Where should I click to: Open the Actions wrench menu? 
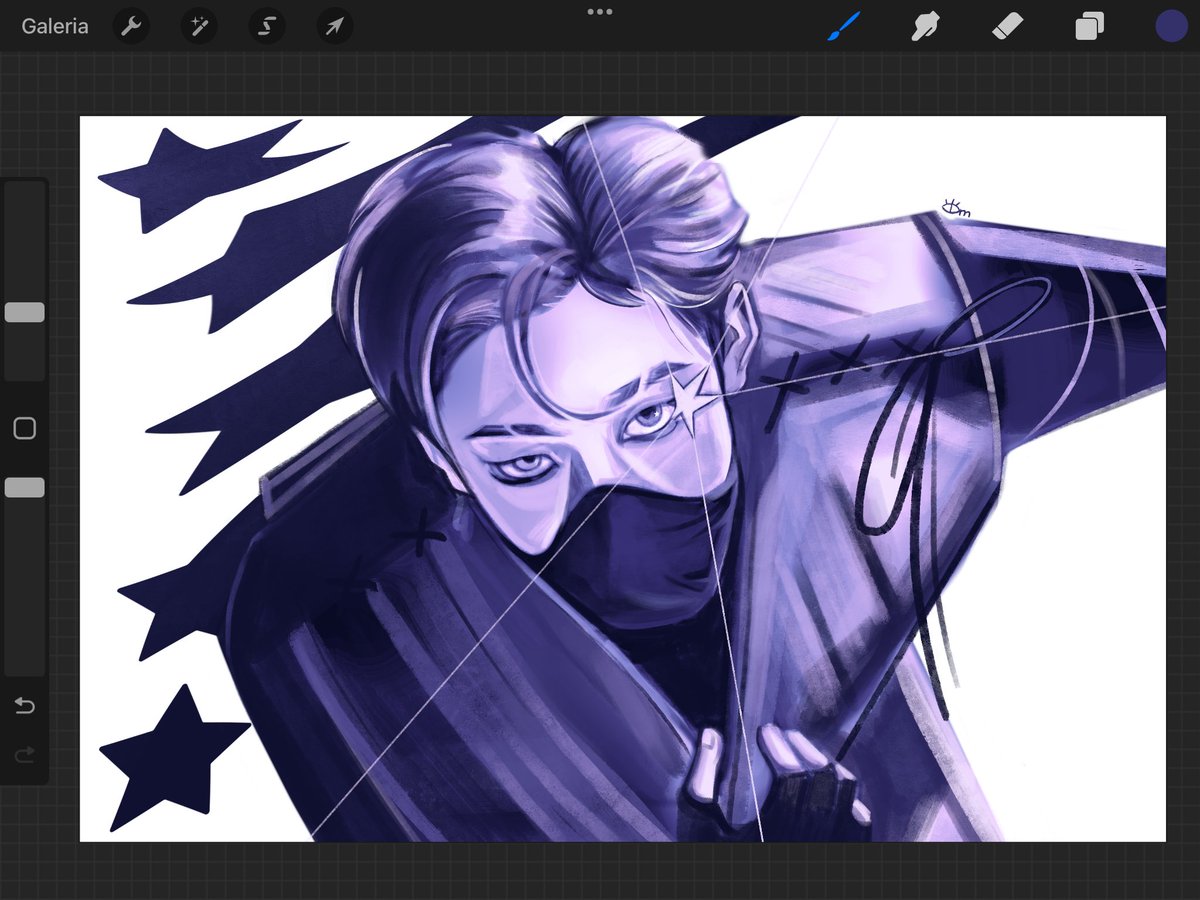(x=131, y=27)
